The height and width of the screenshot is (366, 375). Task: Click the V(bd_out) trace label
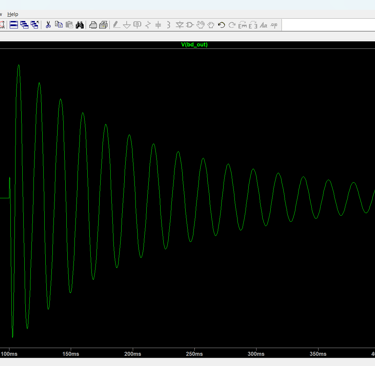pos(194,45)
